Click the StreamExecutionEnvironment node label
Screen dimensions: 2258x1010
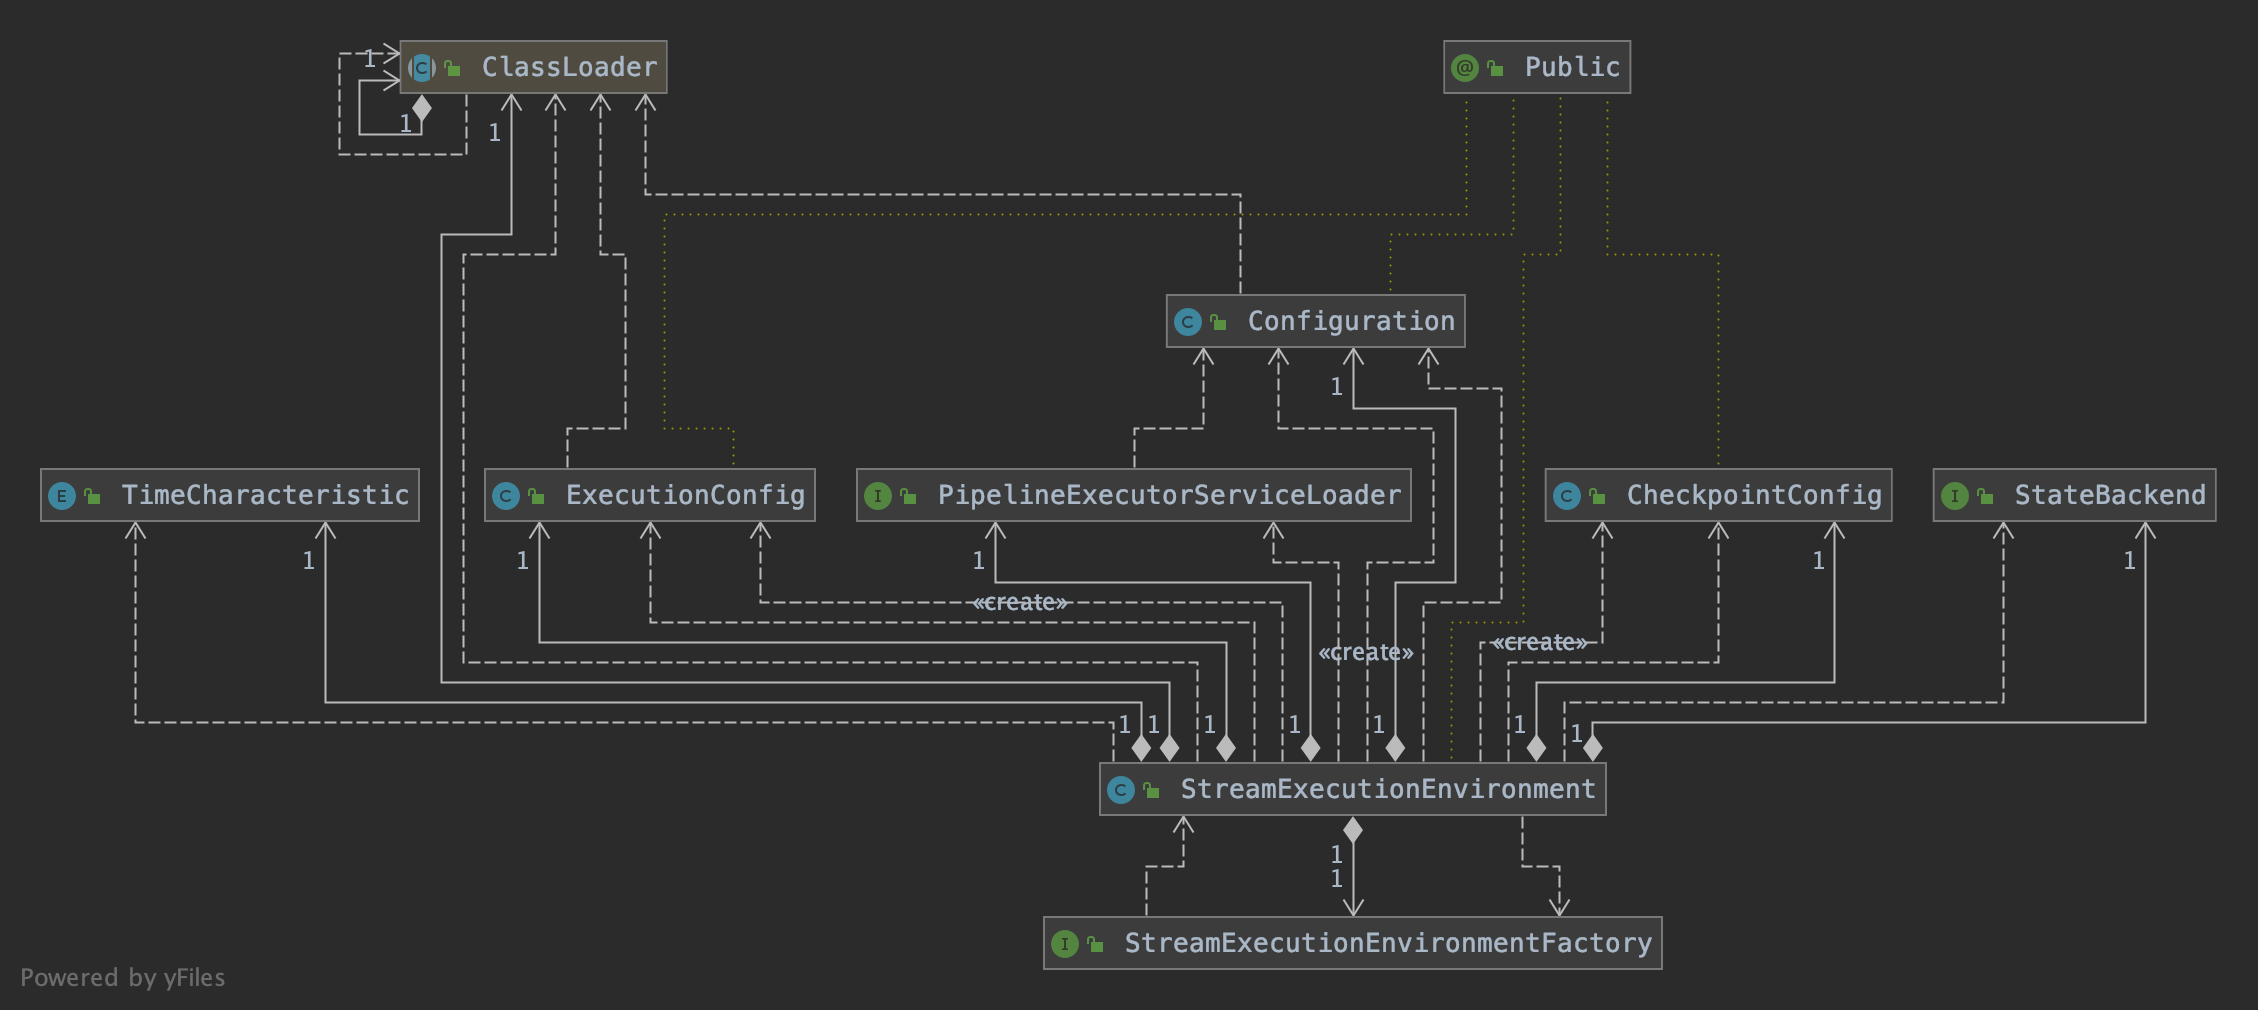pyautogui.click(x=1388, y=789)
